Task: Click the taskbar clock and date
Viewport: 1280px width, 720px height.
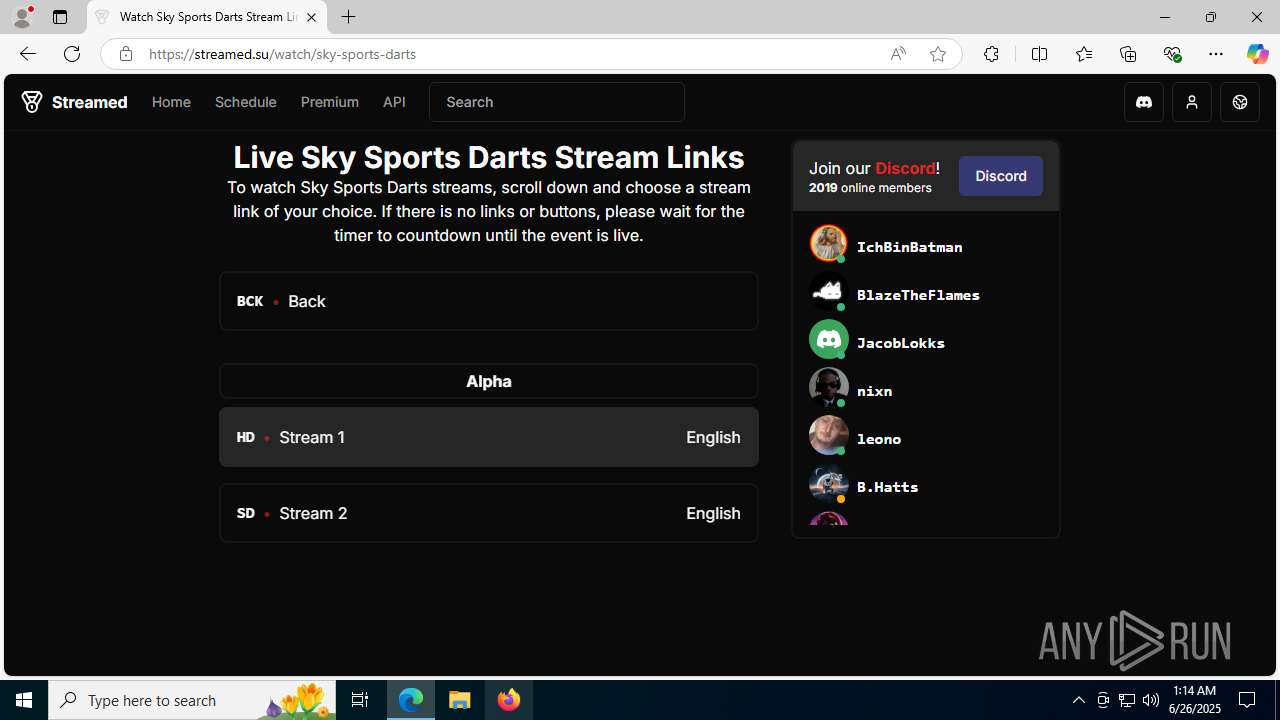Action: click(1195, 700)
